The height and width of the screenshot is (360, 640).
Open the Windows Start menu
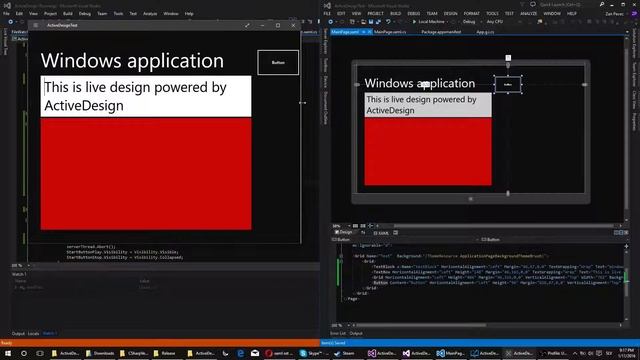pyautogui.click(x=8, y=353)
